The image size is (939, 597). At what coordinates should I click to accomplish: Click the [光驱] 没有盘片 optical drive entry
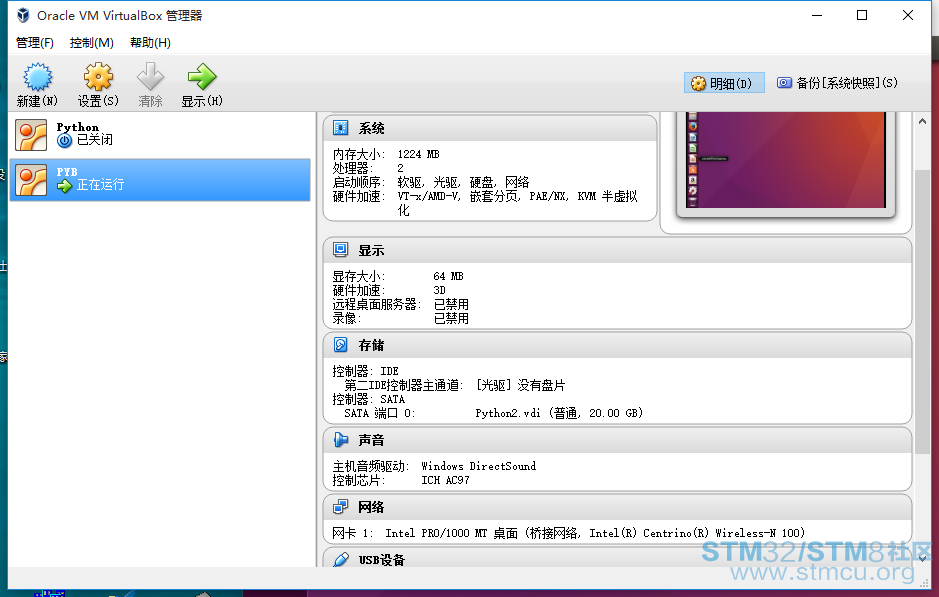(x=520, y=385)
